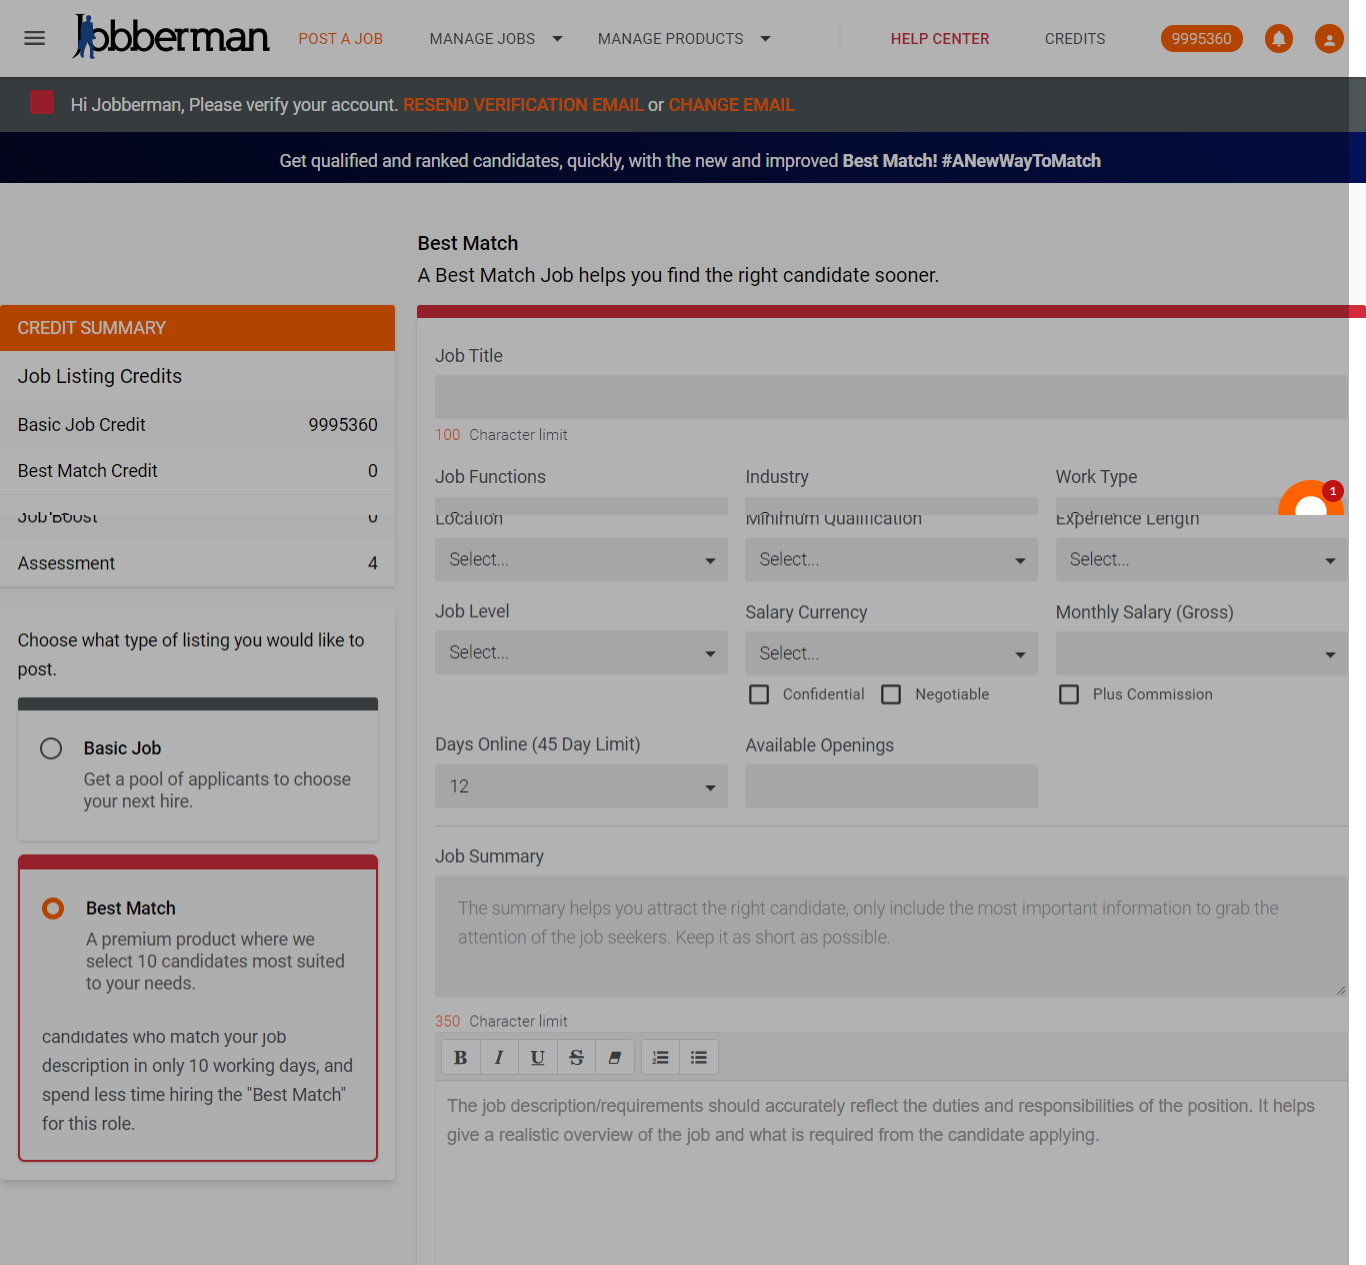Apply strikethrough formatting in description editor

[x=576, y=1058]
